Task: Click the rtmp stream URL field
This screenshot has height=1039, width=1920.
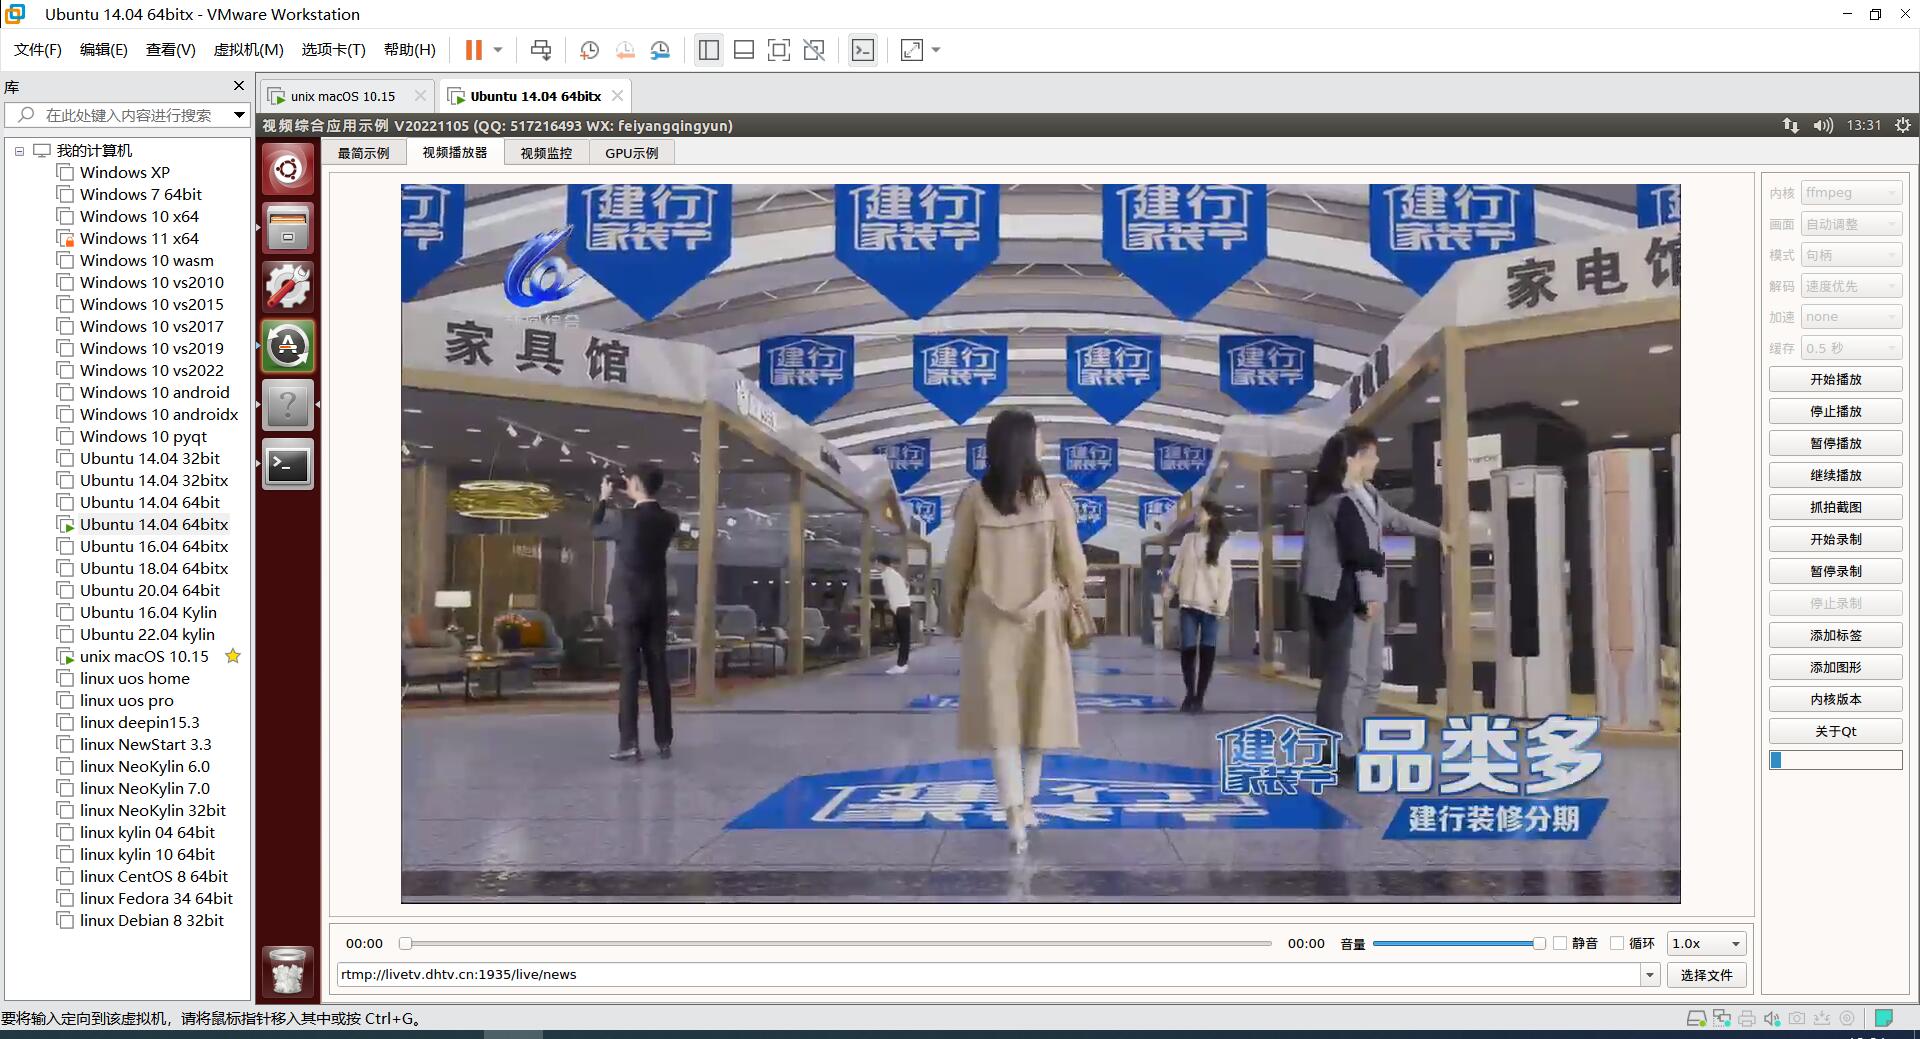Action: click(989, 975)
